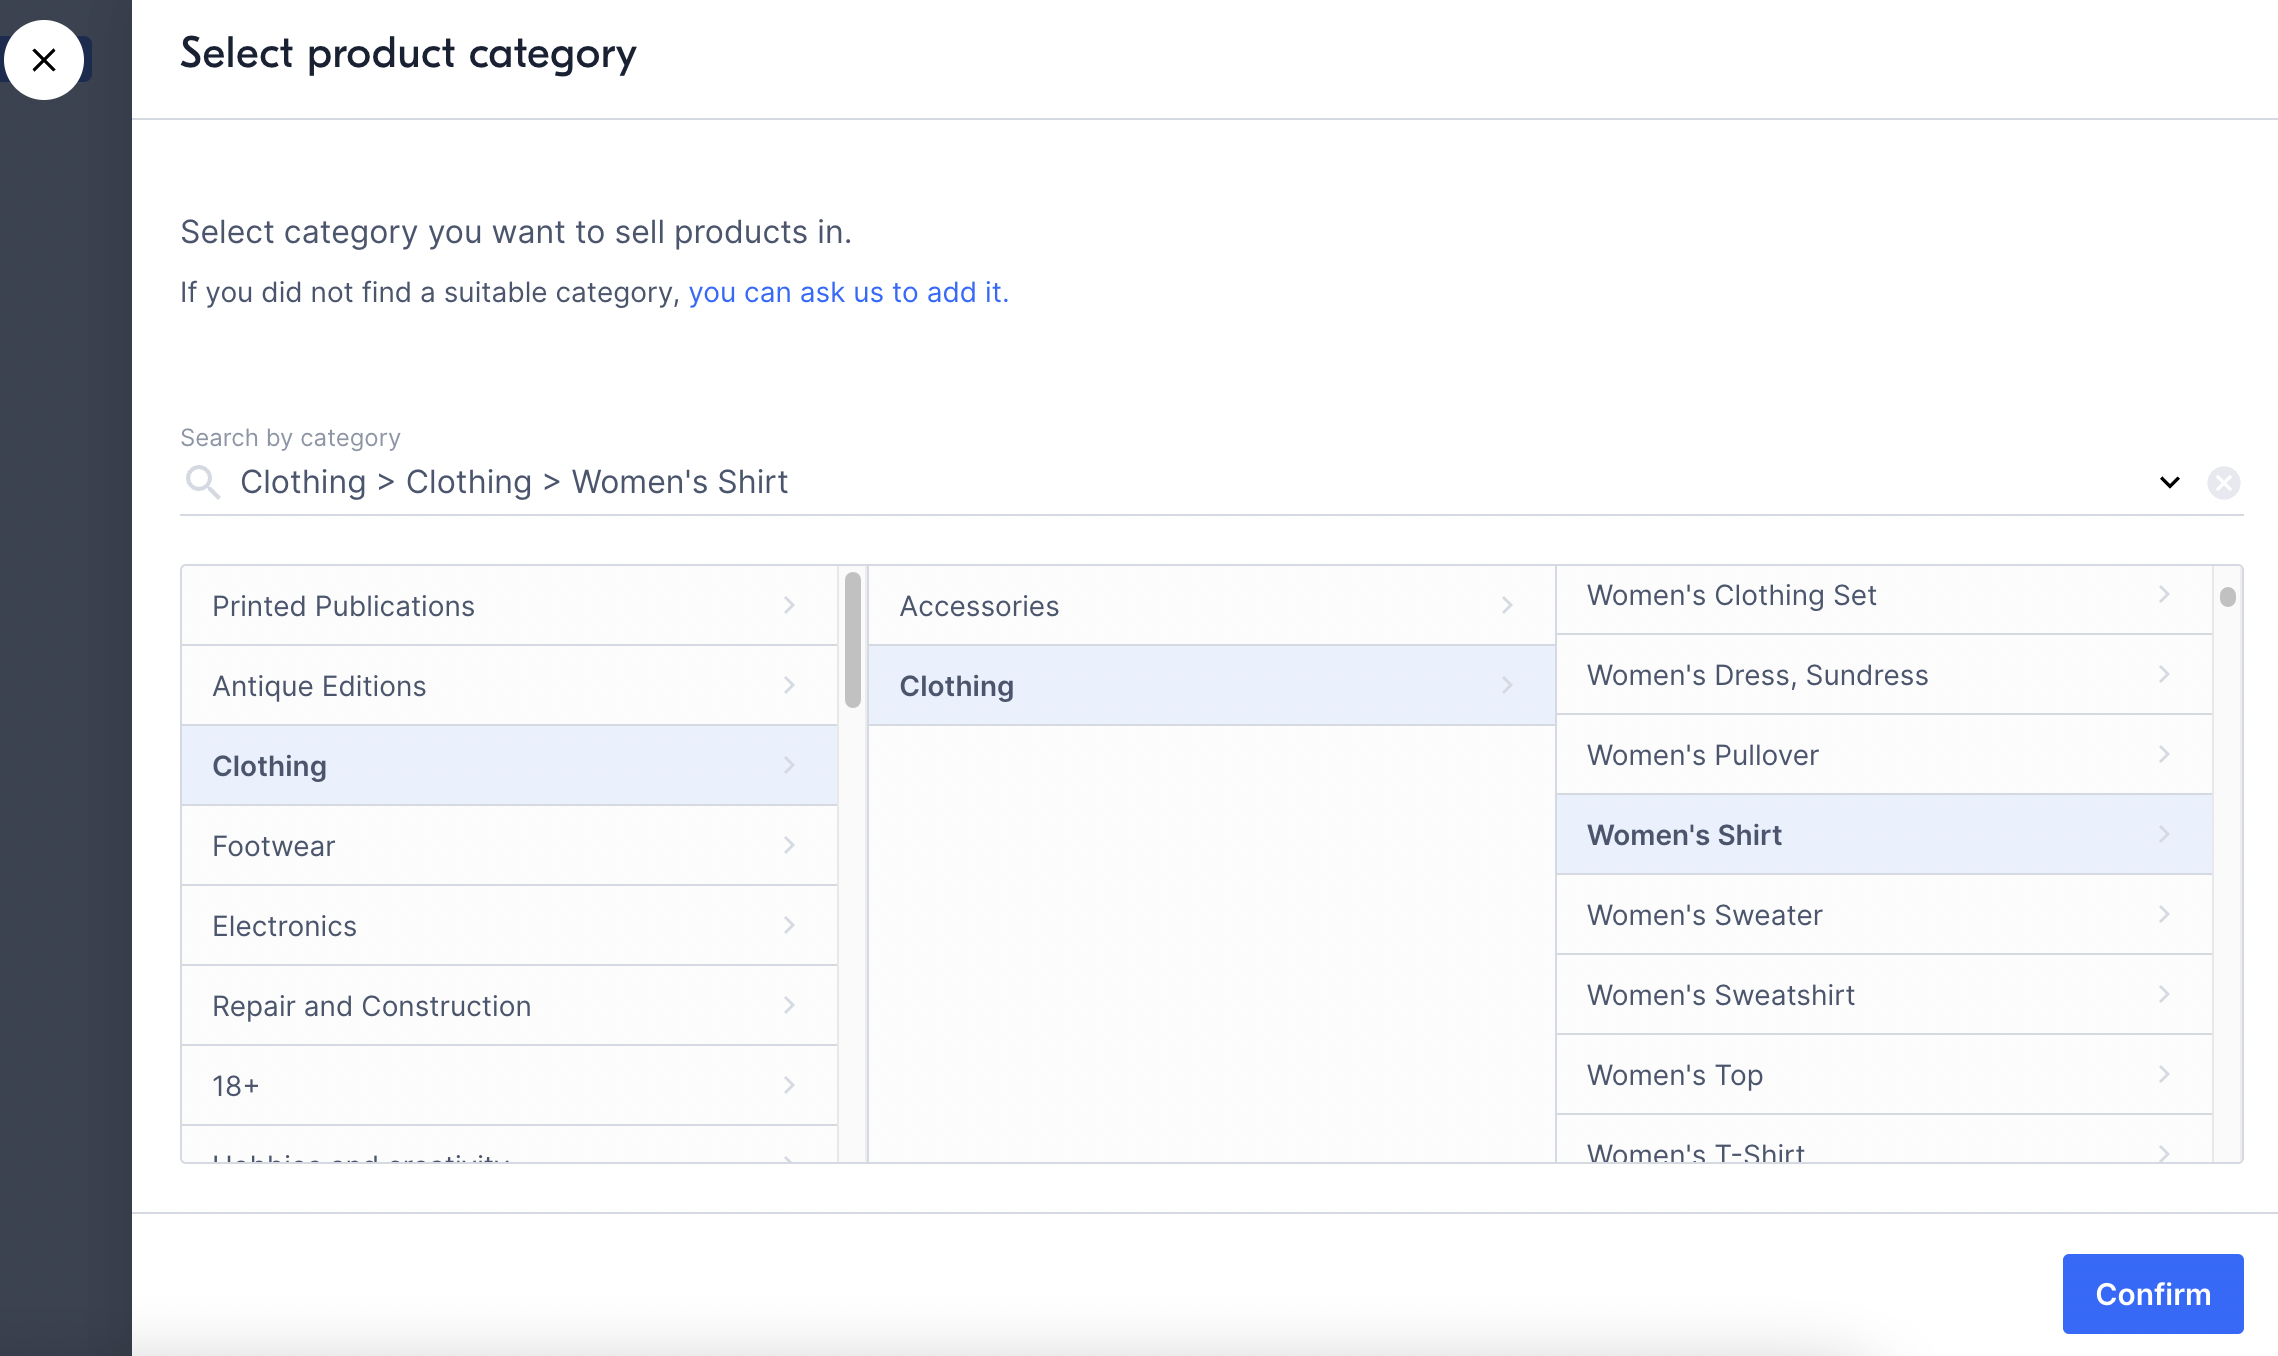2278x1356 pixels.
Task: Choose Women's Top
Action: pos(1884,1075)
